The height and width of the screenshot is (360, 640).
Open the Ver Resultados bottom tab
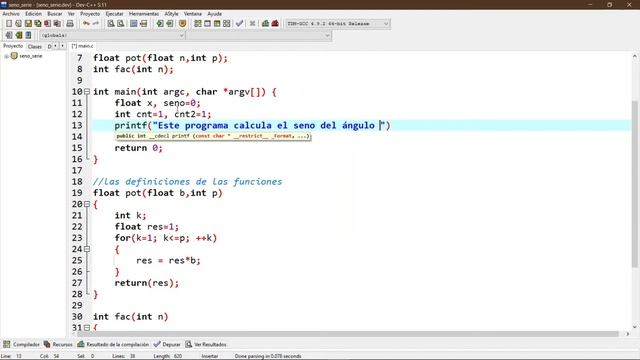pos(206,344)
